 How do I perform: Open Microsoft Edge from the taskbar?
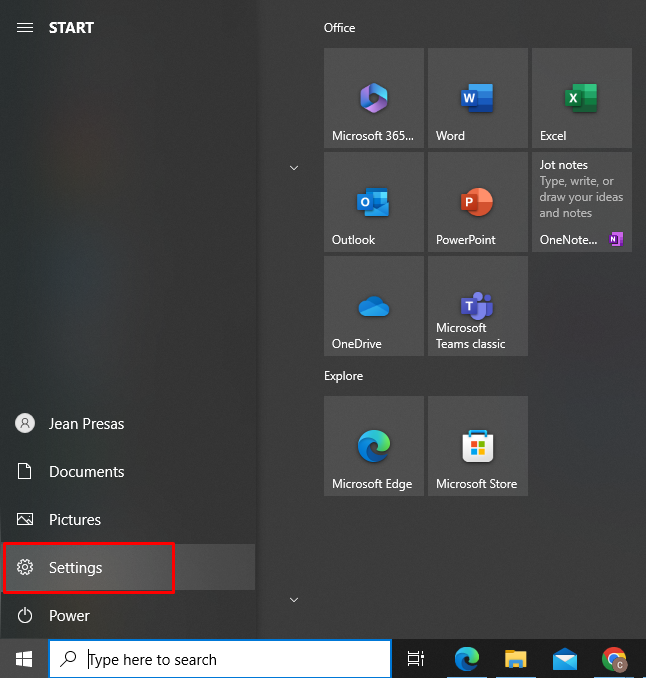point(467,659)
